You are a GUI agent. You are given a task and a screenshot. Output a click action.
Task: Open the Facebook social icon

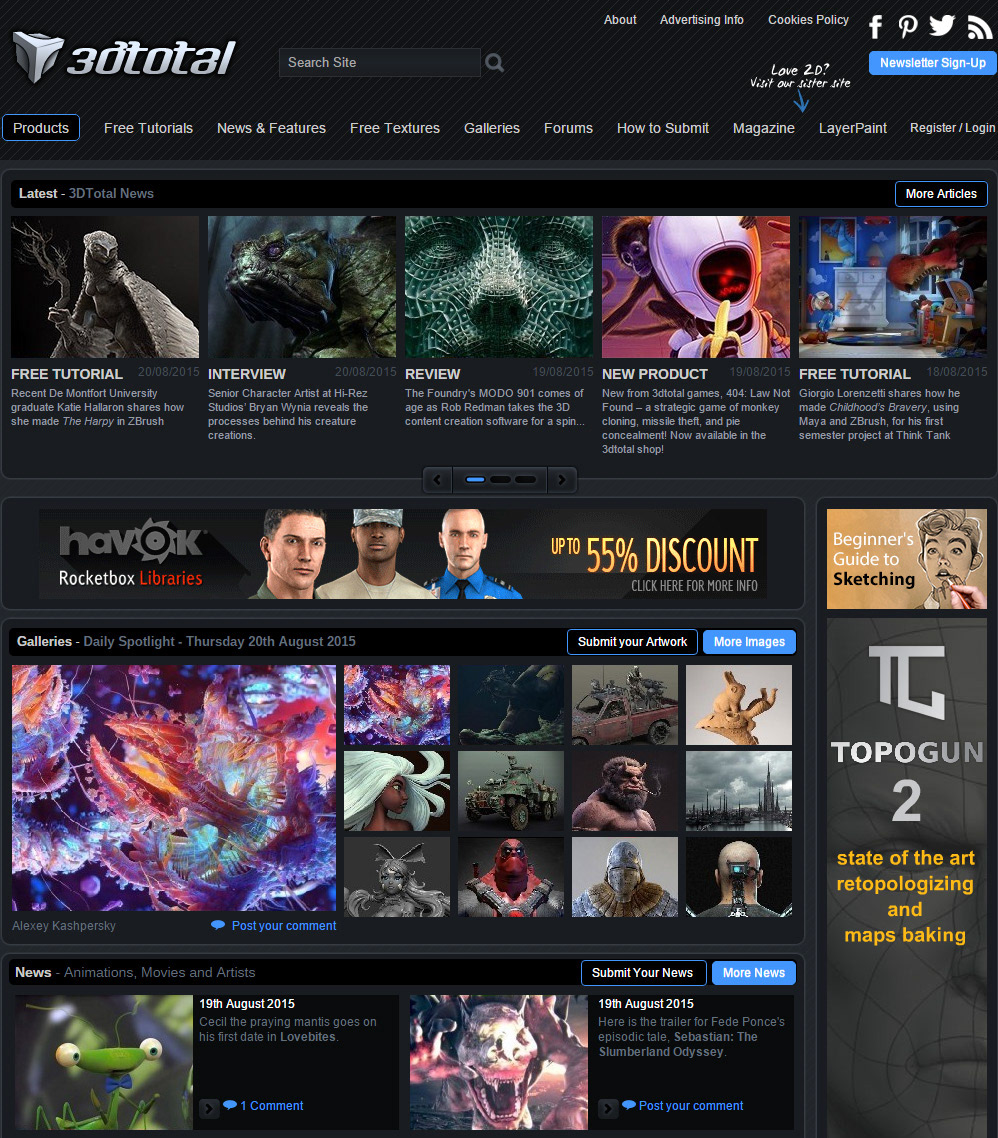point(876,27)
